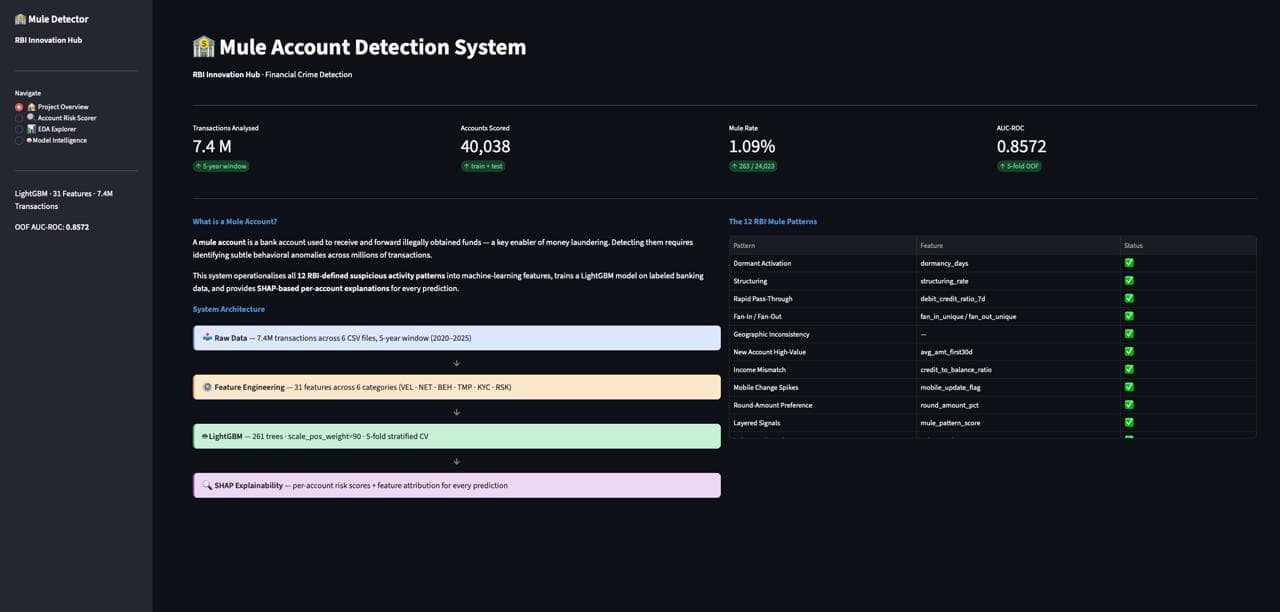The image size is (1280, 612).
Task: Click the bank icon in the sidebar title
Action: click(20, 19)
